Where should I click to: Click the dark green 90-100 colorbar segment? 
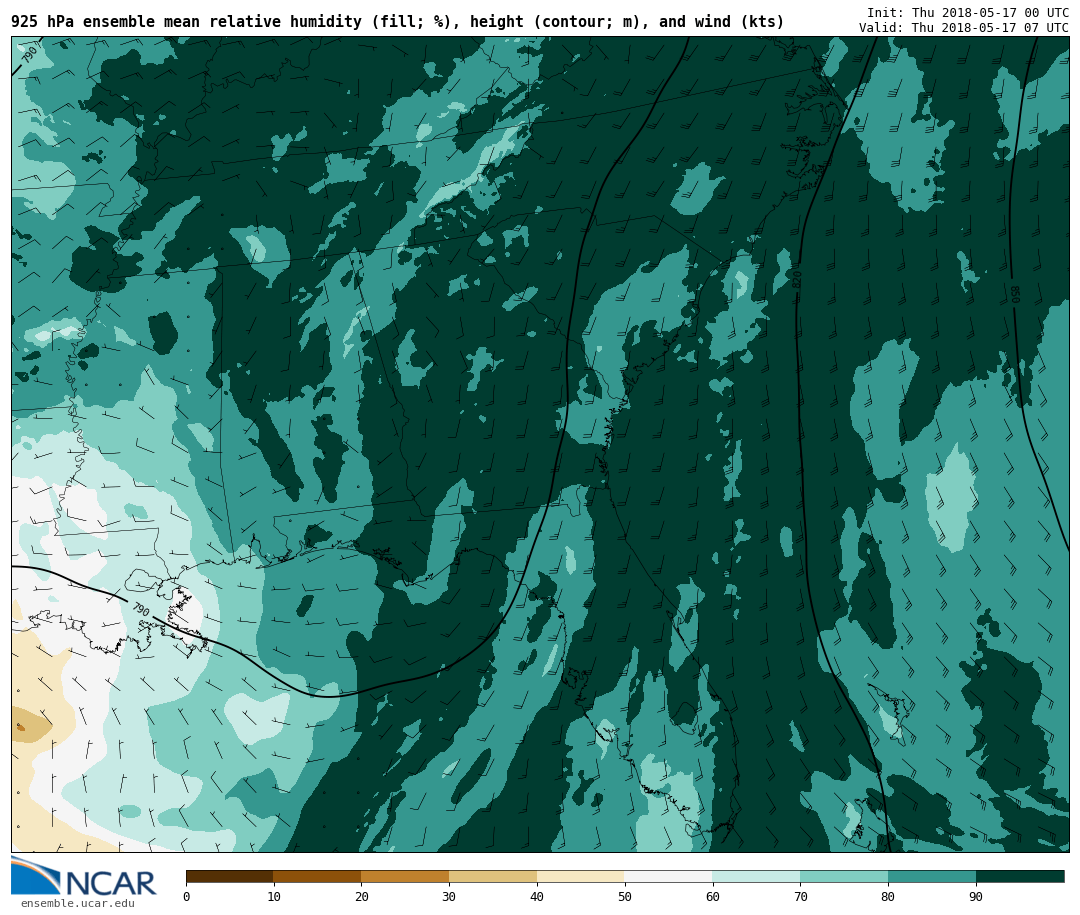point(1020,876)
